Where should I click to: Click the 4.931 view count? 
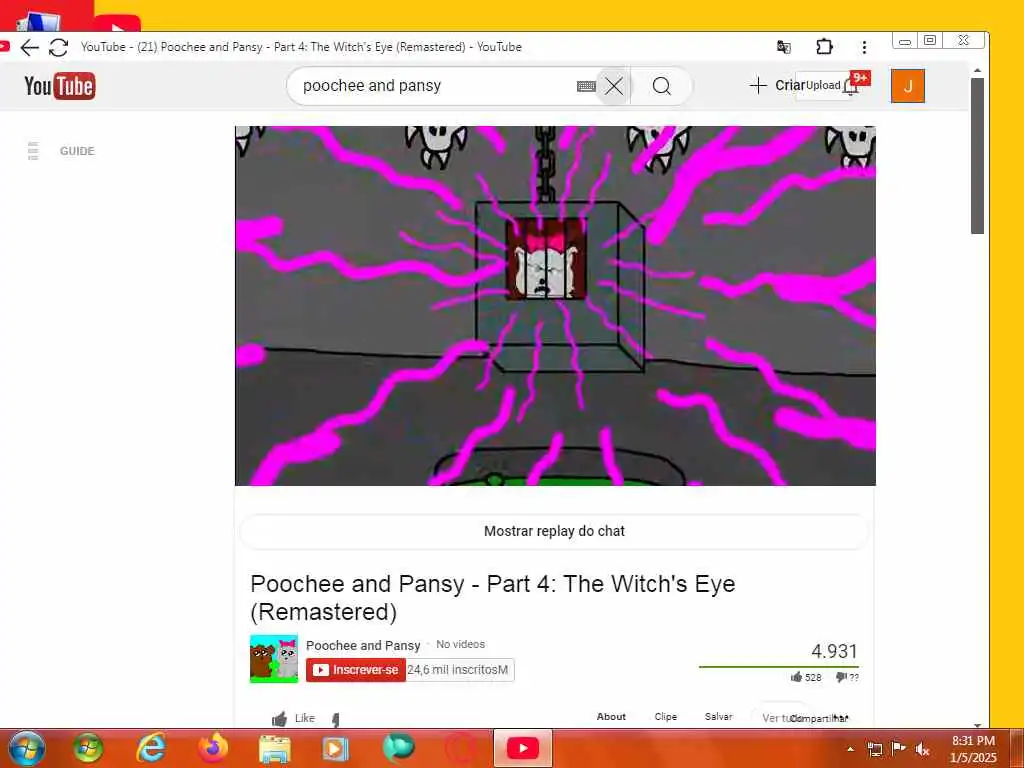click(x=834, y=651)
